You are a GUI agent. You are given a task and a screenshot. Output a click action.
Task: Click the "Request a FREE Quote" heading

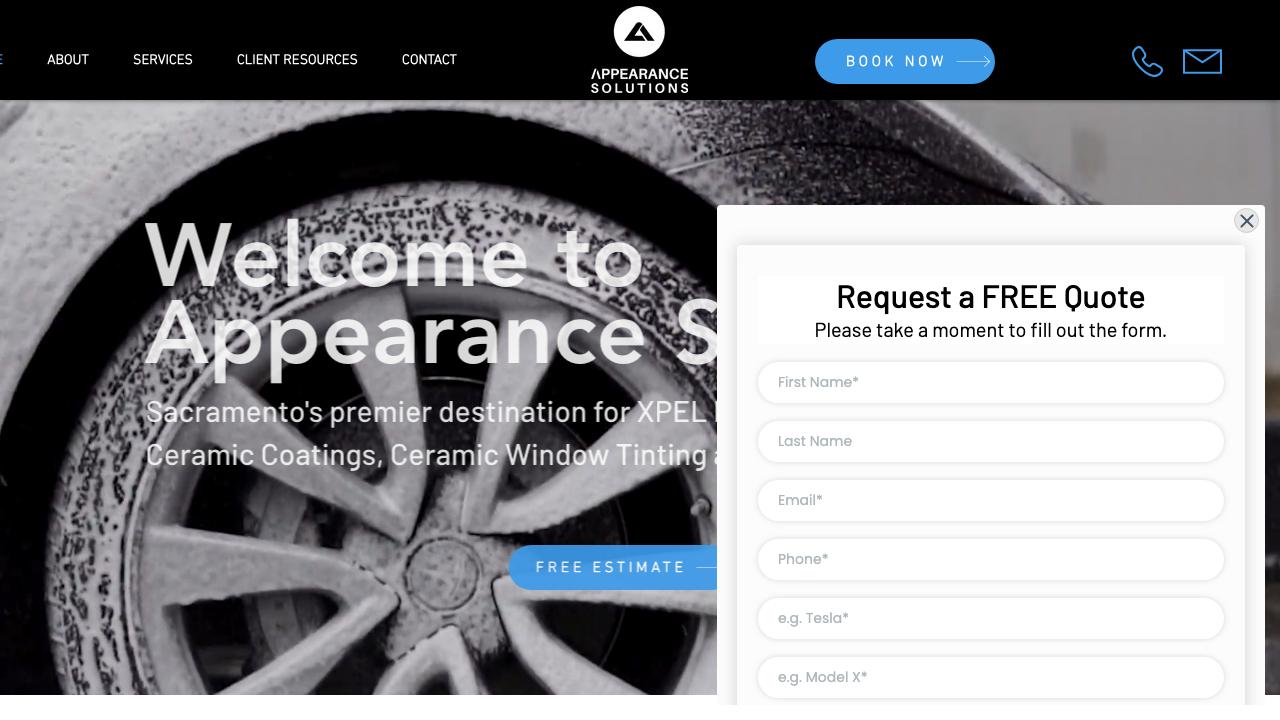pos(990,297)
